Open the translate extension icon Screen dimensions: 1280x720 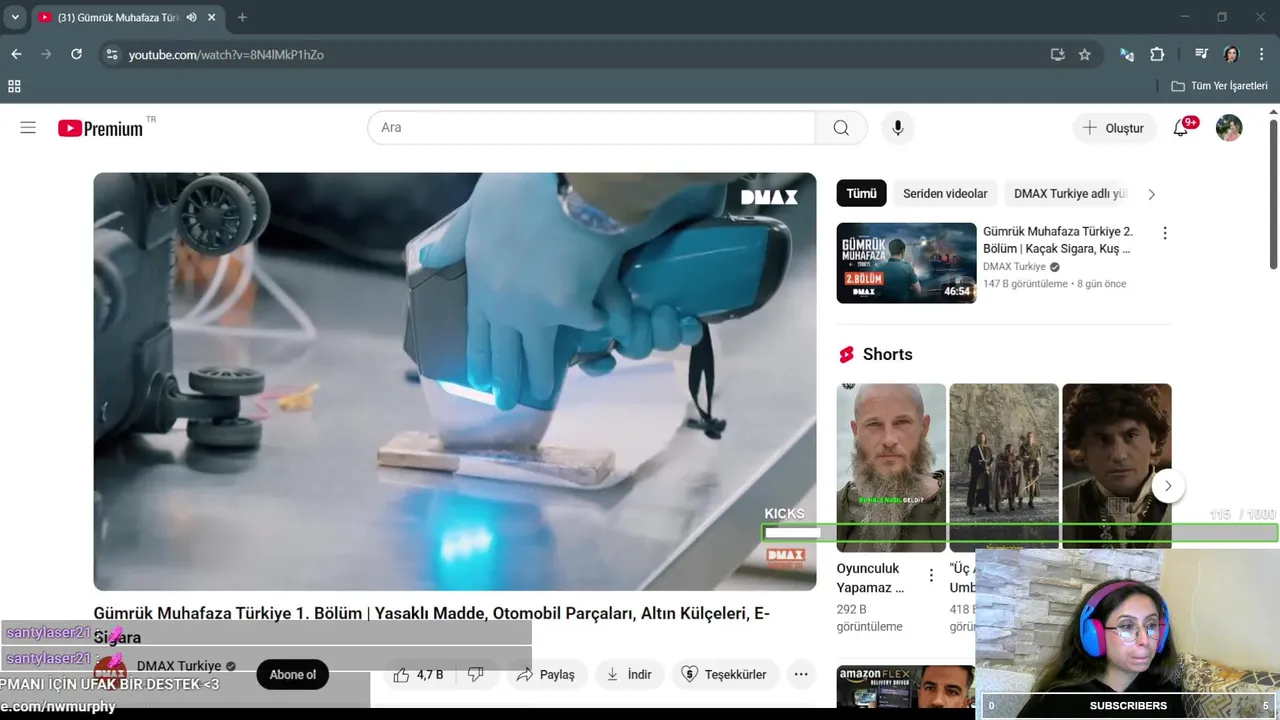(x=1127, y=54)
